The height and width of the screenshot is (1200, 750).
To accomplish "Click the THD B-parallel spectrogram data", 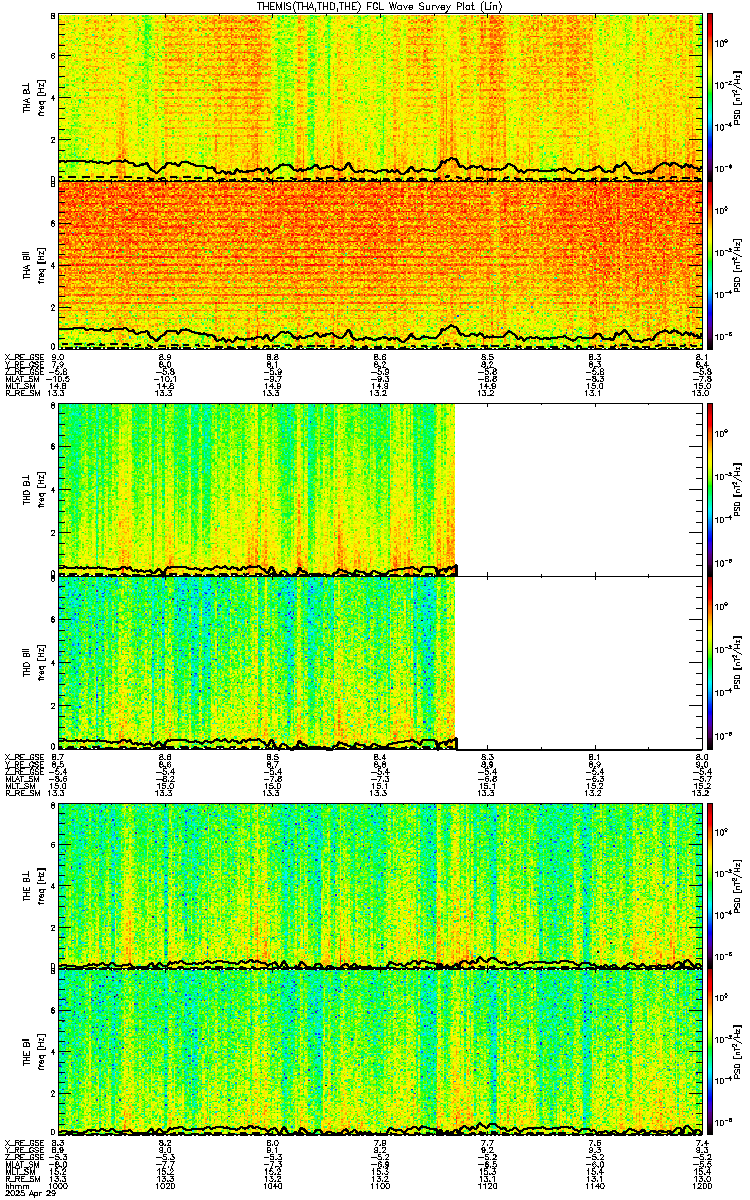I will [x=257, y=662].
